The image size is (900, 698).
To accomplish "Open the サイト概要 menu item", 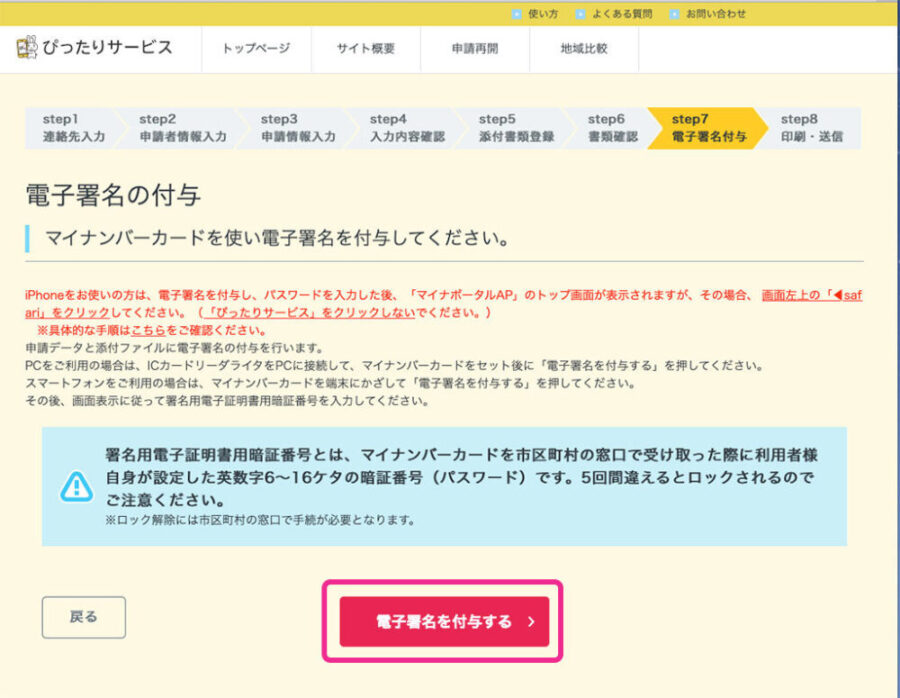I will [x=366, y=49].
